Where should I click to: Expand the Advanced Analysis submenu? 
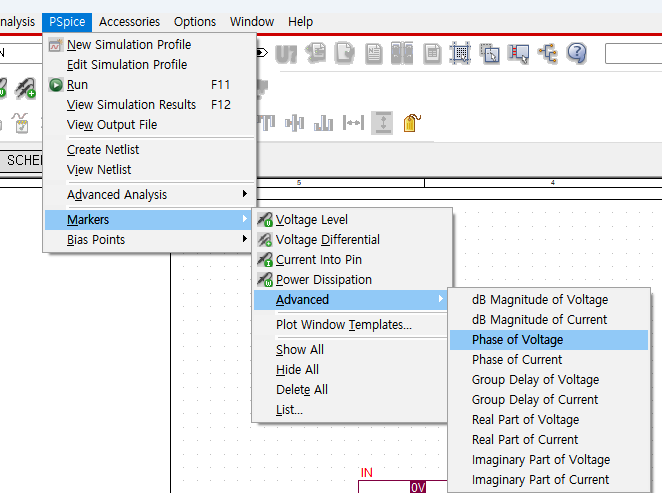point(149,195)
